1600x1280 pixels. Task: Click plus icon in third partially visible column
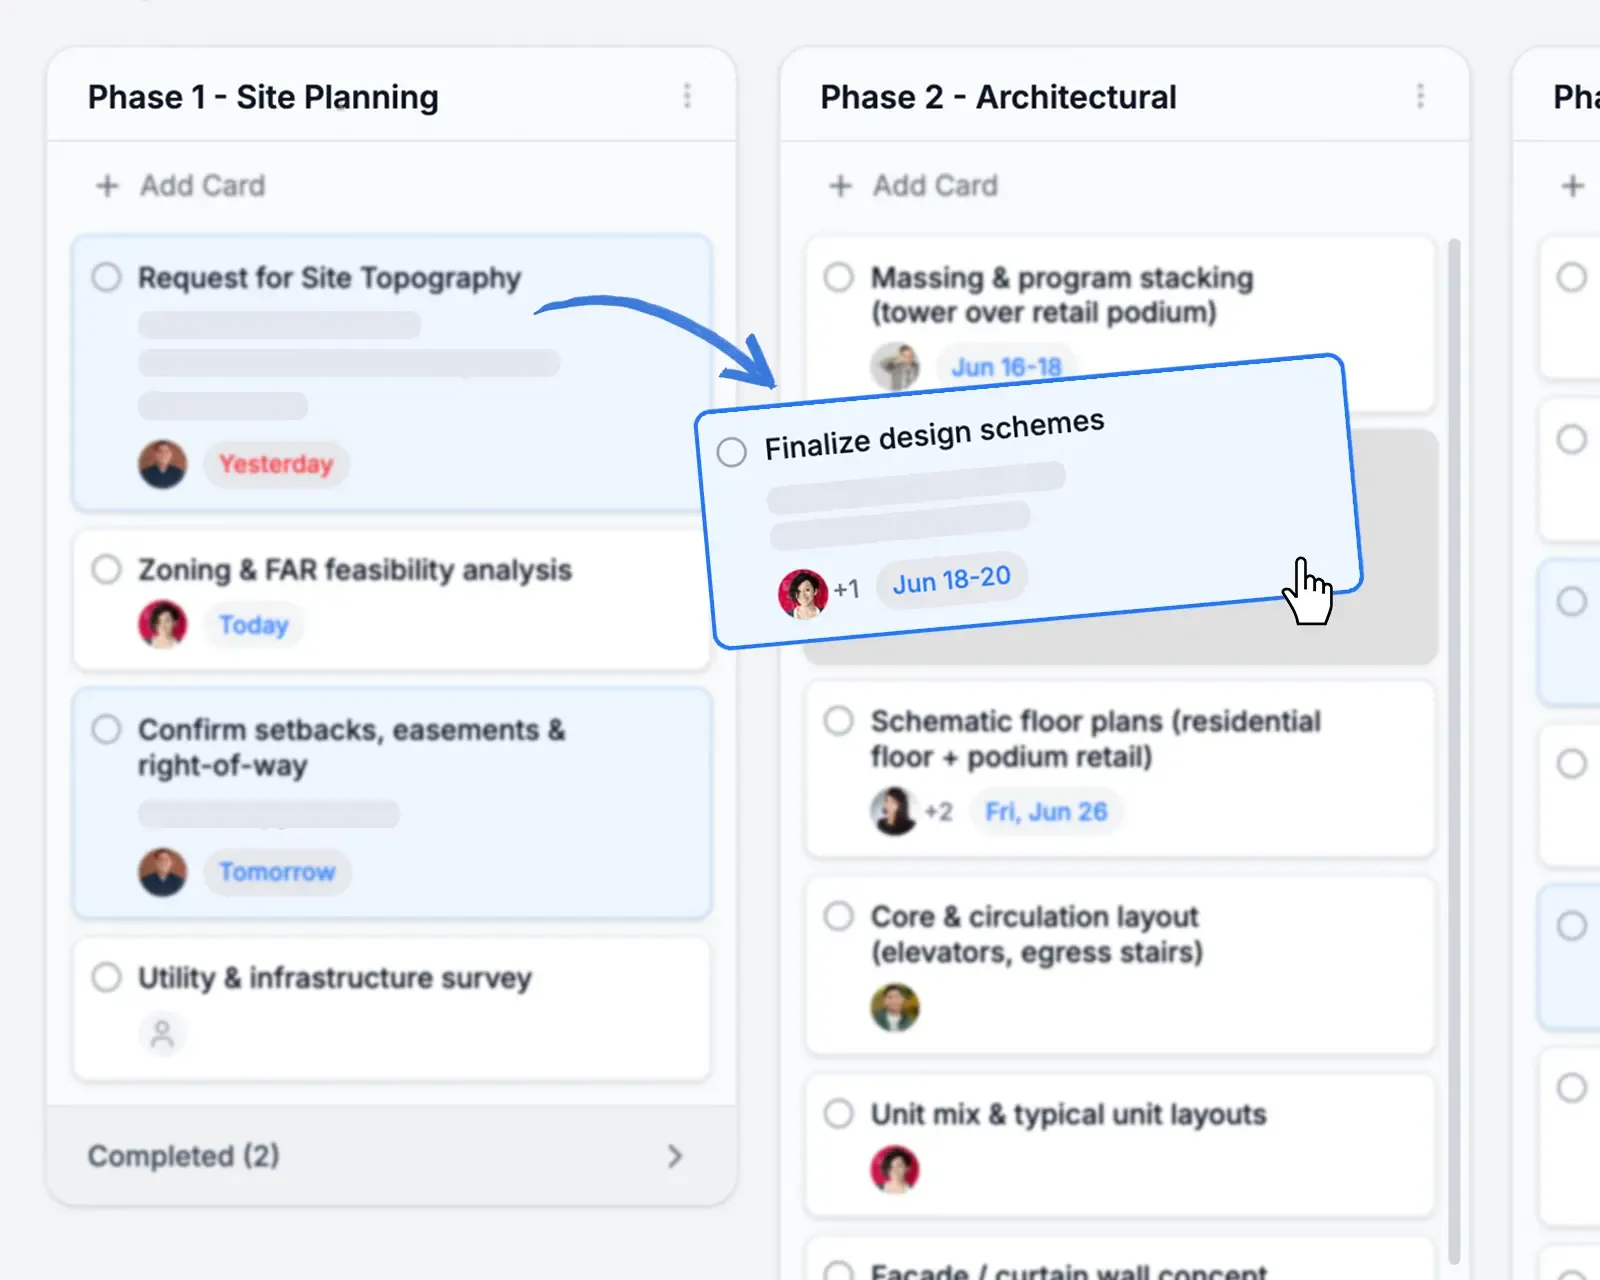tap(1573, 186)
